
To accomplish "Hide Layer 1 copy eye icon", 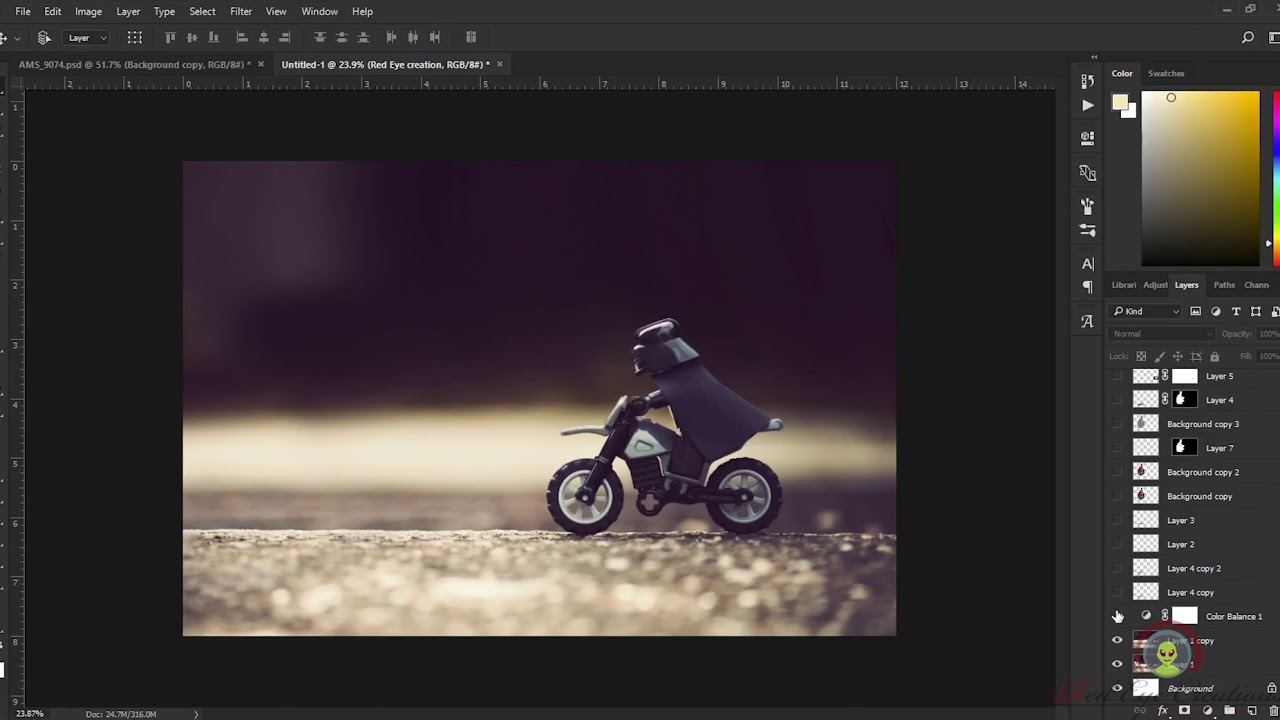I will (x=1118, y=640).
